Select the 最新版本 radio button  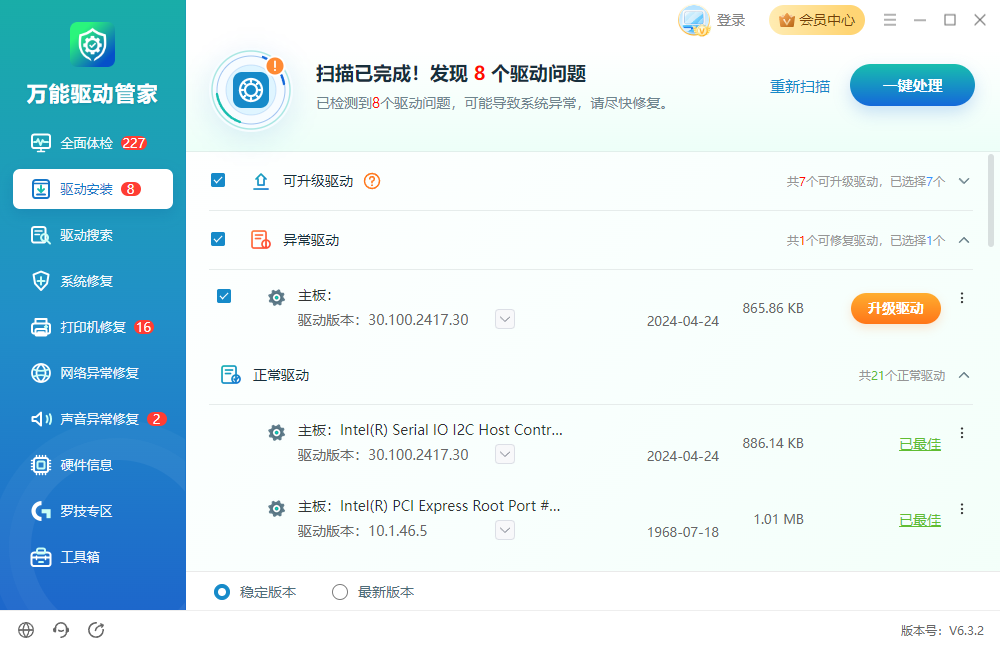click(340, 592)
